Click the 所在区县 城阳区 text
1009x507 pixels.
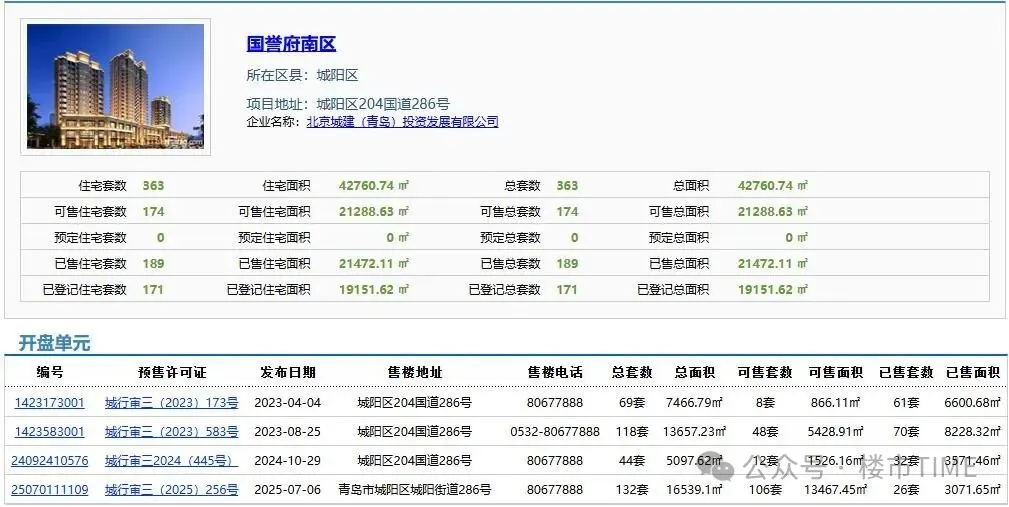(302, 75)
